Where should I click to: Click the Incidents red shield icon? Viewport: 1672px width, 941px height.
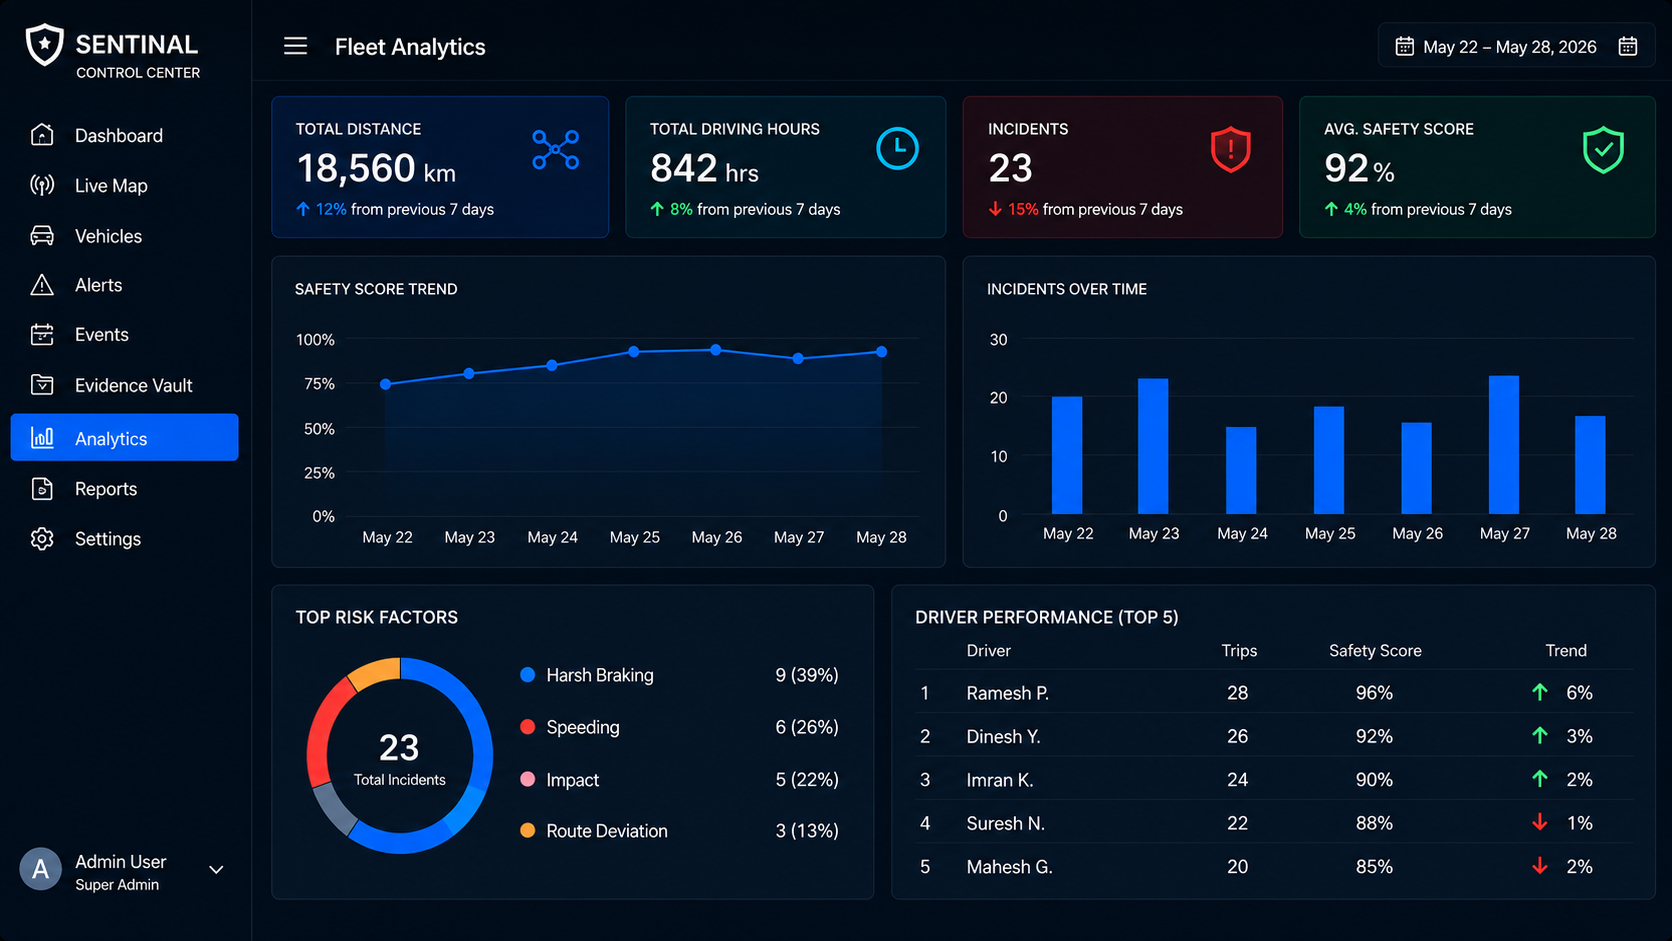pos(1230,150)
